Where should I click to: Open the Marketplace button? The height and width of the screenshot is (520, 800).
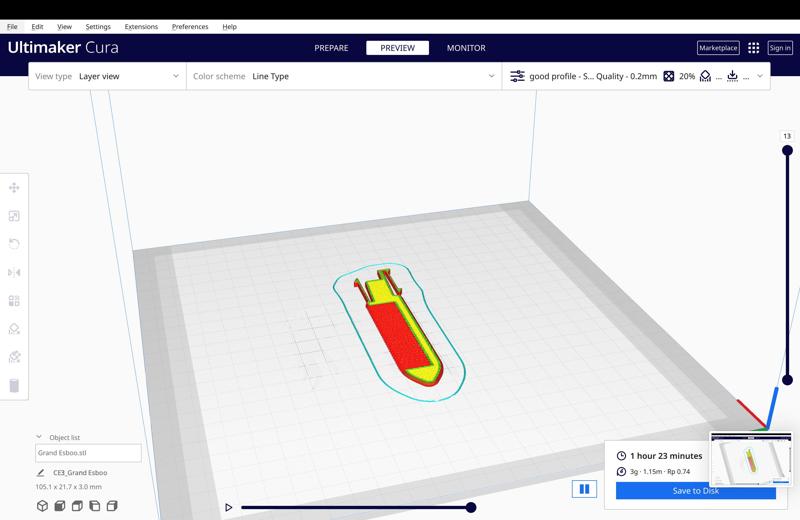(718, 48)
